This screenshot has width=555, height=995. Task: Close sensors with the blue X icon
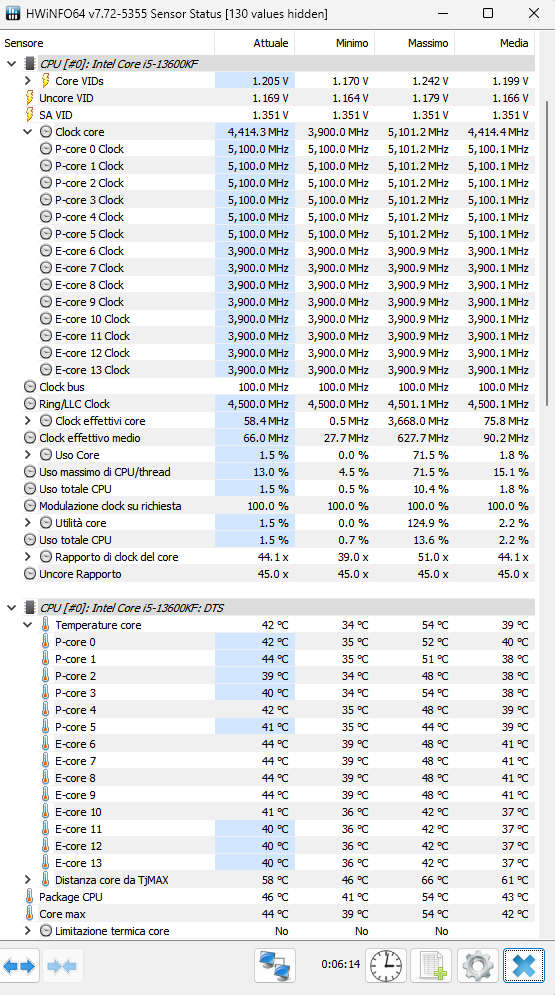point(524,966)
